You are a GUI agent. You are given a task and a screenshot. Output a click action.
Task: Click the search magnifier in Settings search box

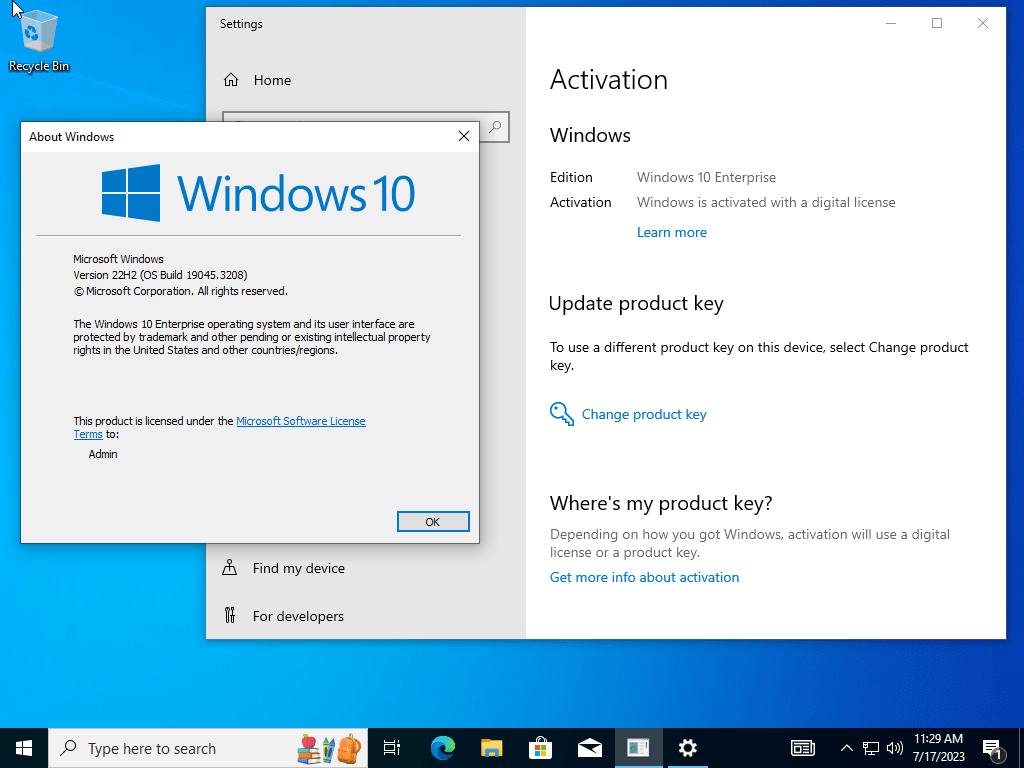pos(495,126)
